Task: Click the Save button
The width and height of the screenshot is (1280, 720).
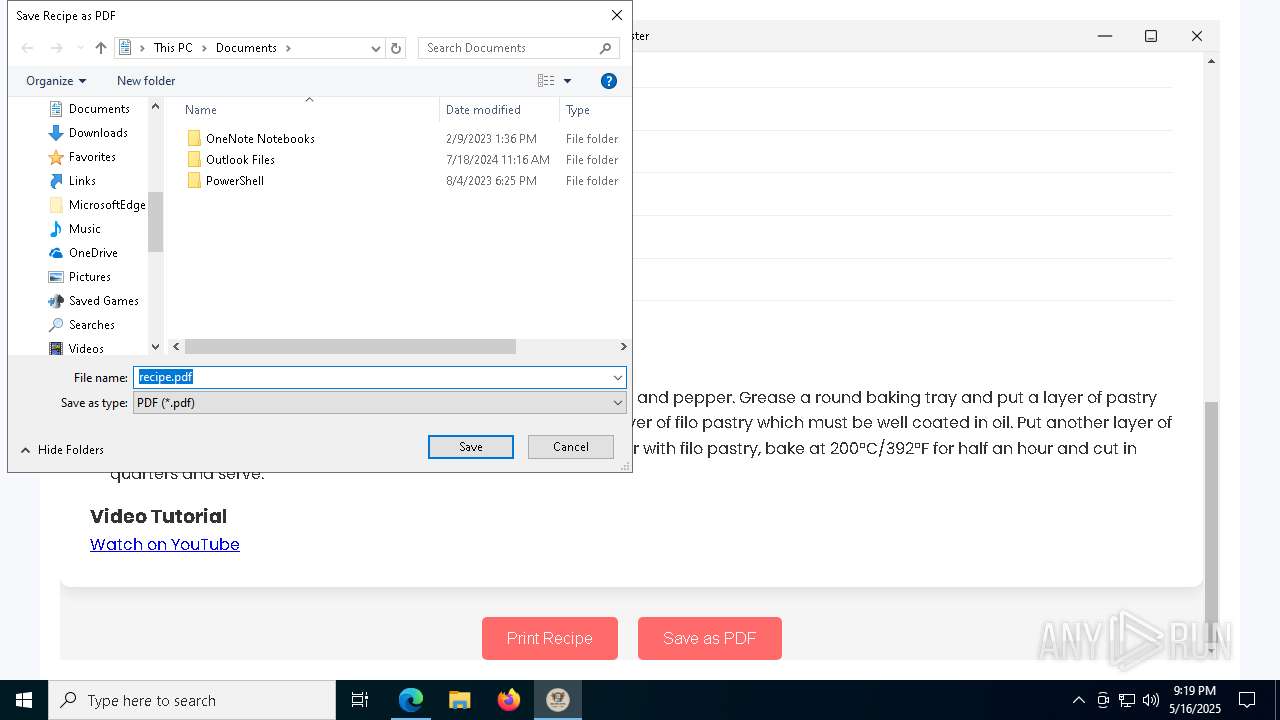Action: (x=471, y=447)
